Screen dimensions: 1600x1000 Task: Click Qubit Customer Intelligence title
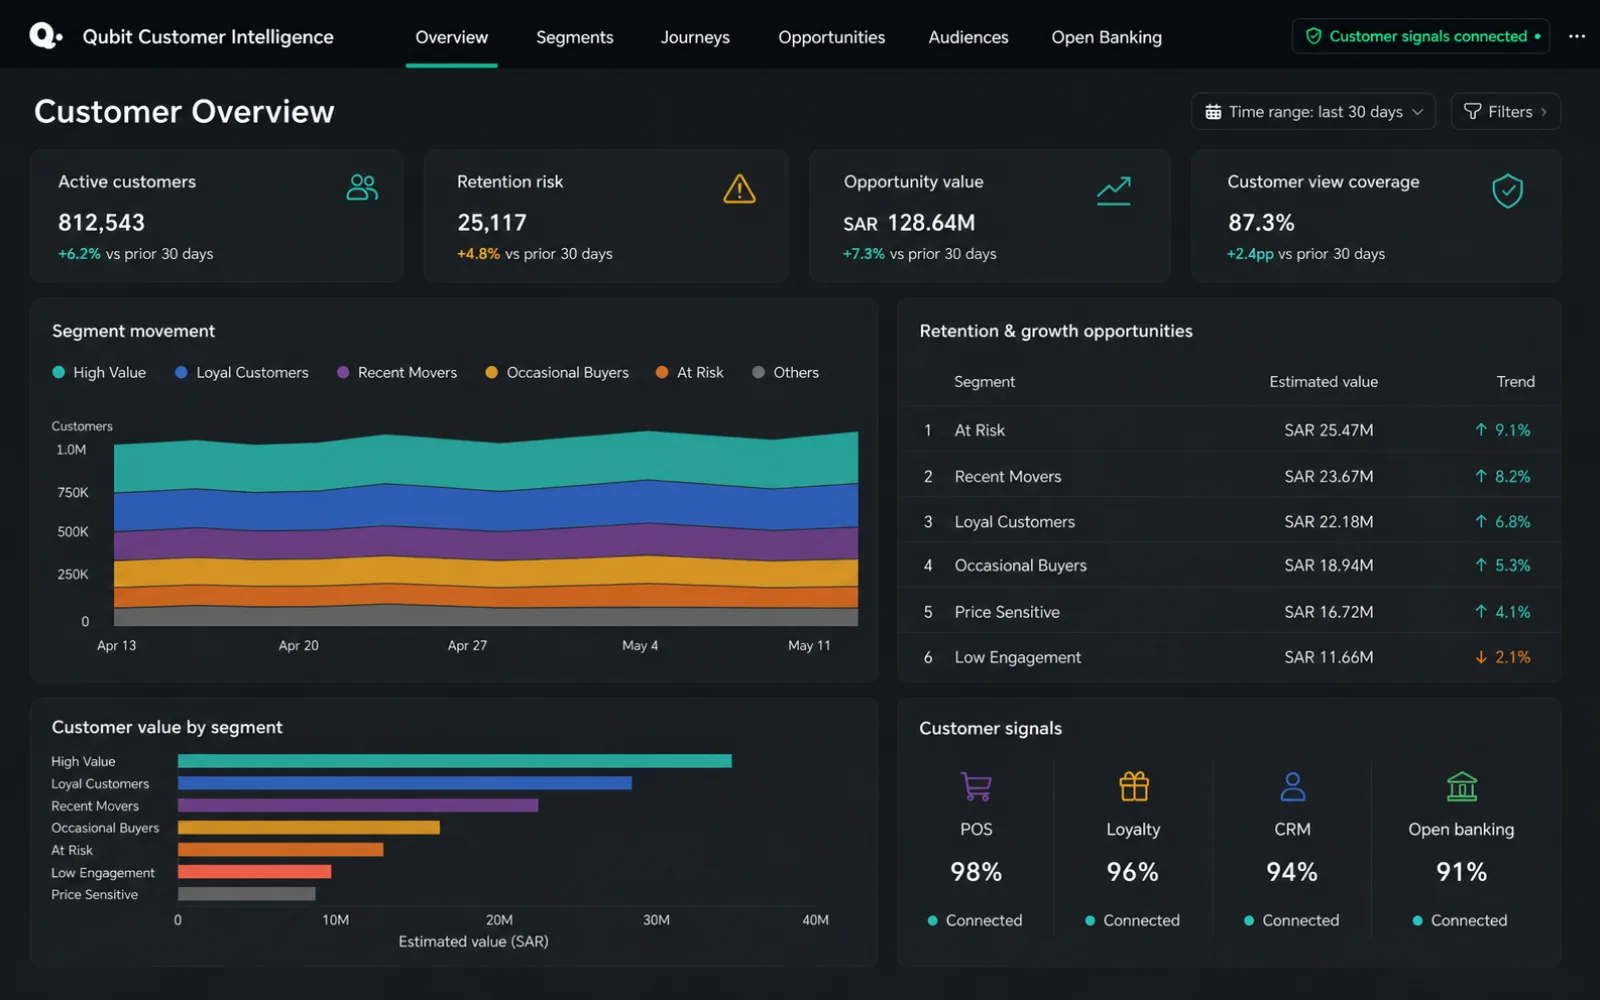208,37
